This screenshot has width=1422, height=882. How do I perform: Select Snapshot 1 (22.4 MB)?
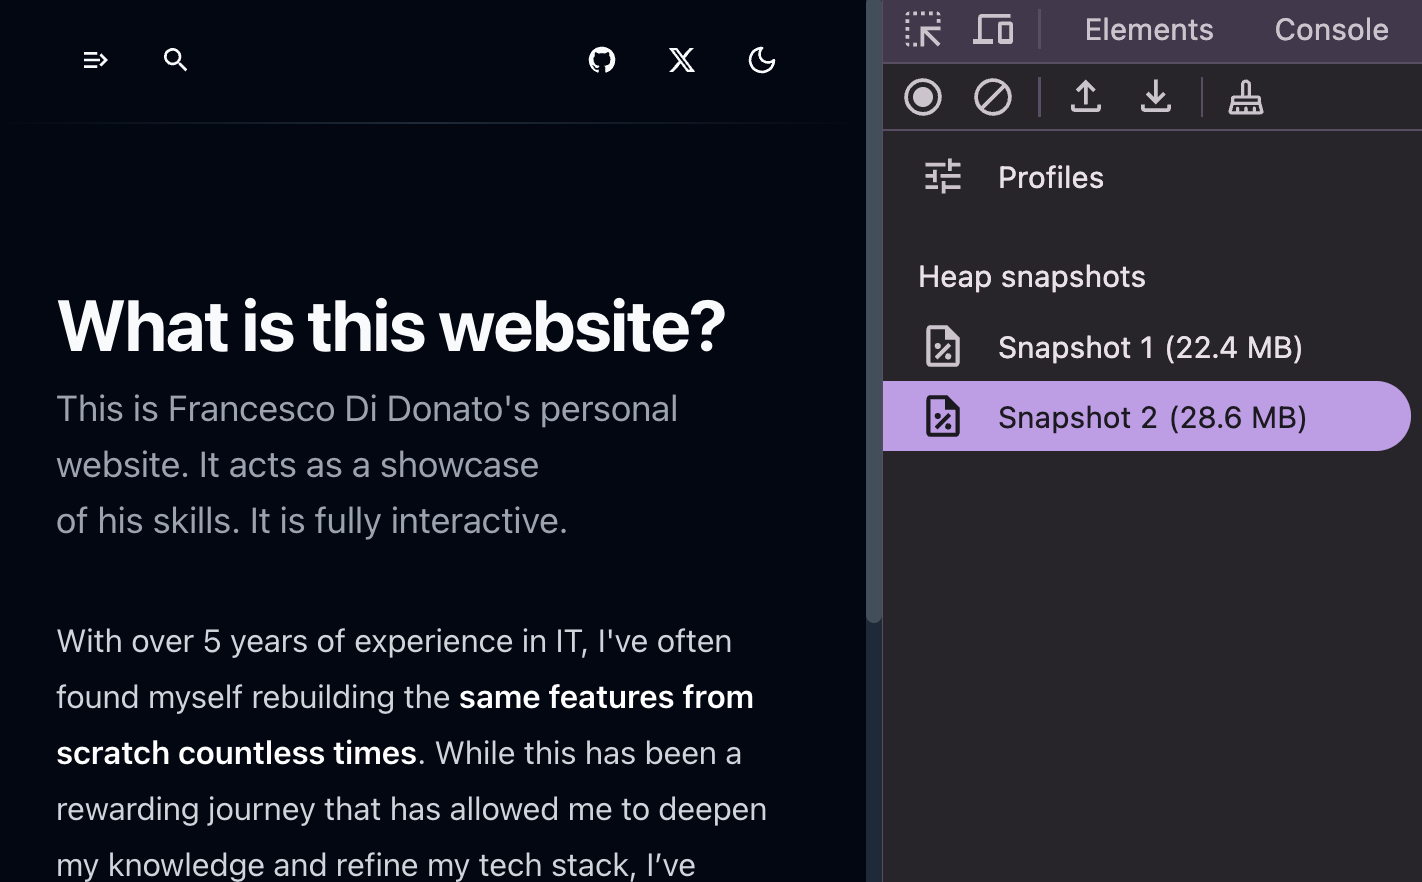[x=1150, y=348]
